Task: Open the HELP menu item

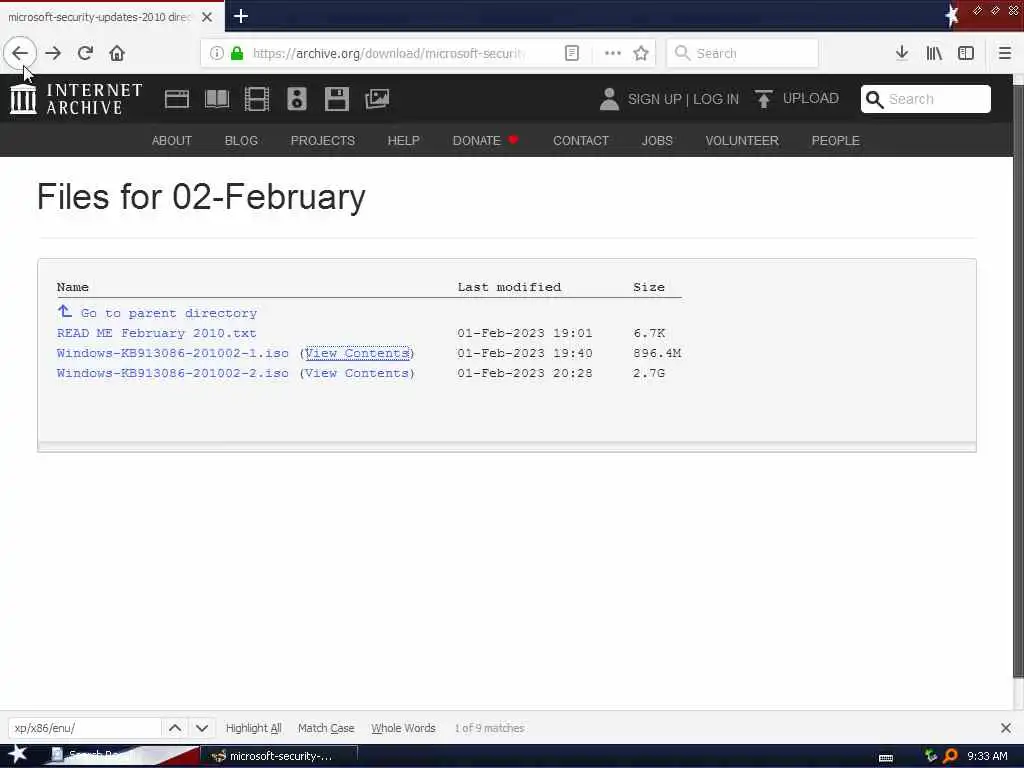Action: pyautogui.click(x=404, y=140)
